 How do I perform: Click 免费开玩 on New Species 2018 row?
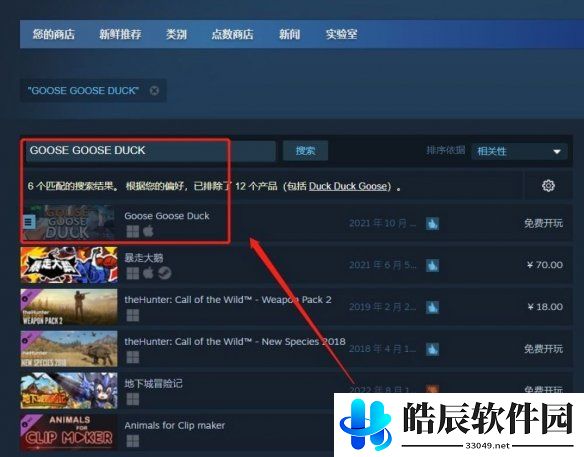tap(543, 349)
